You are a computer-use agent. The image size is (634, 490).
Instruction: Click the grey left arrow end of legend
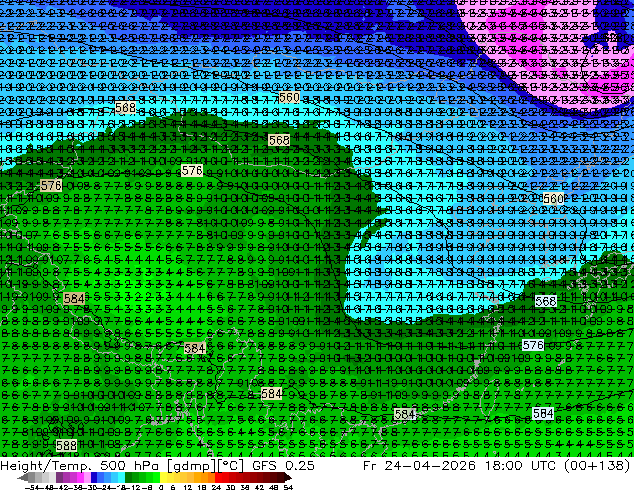23,478
